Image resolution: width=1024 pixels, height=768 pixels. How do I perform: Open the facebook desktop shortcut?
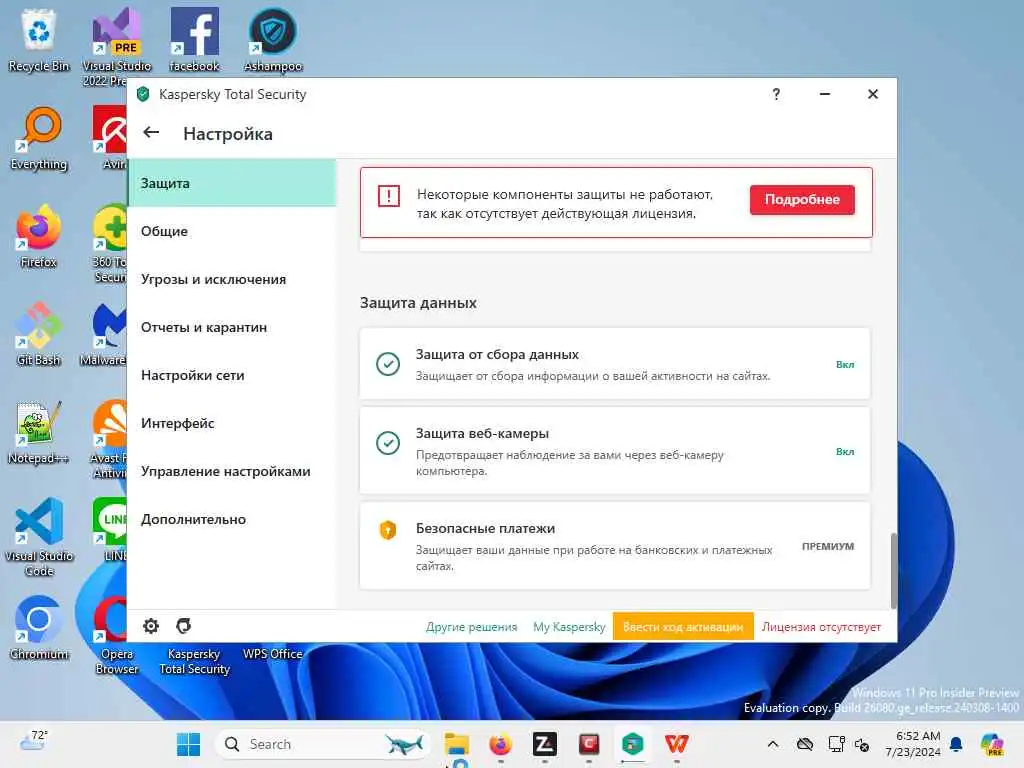pos(194,40)
